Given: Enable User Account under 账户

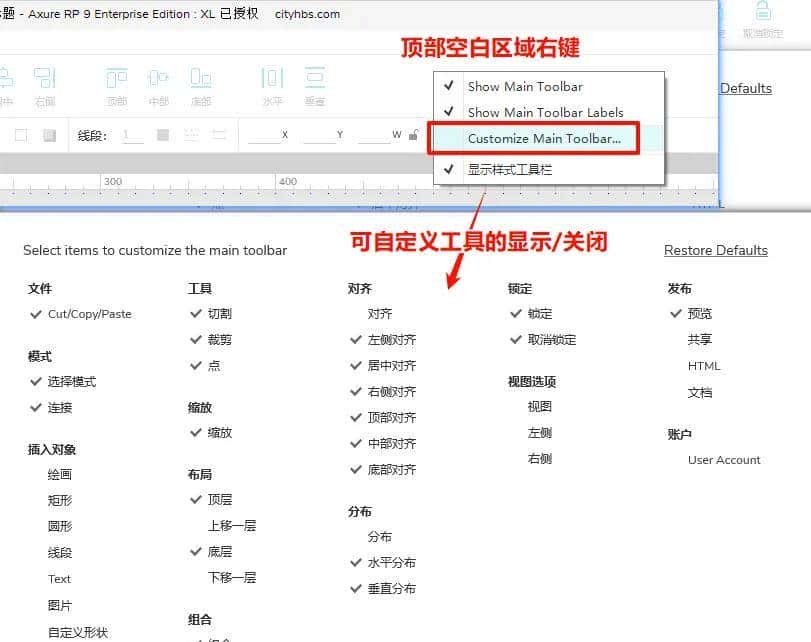Looking at the screenshot, I should coord(724,460).
